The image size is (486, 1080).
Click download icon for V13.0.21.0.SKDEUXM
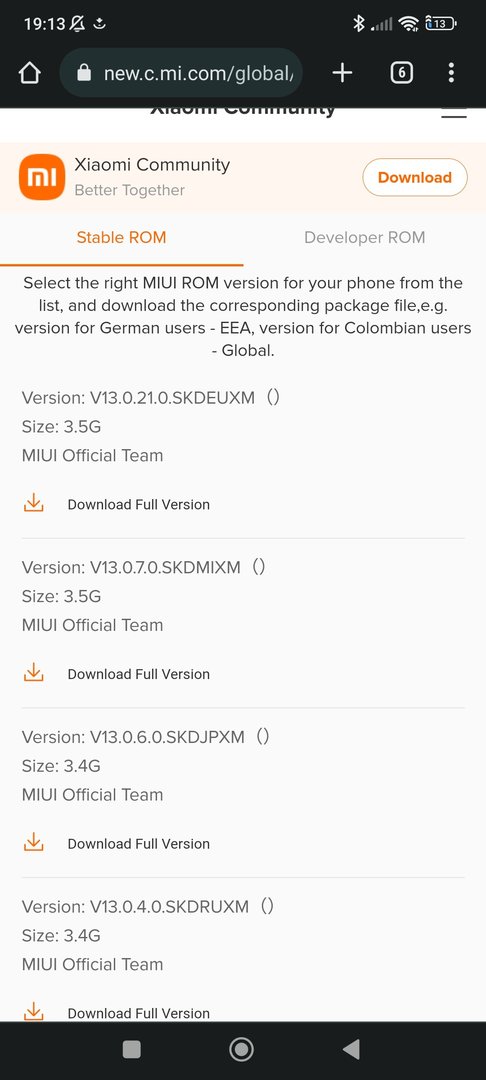click(34, 503)
